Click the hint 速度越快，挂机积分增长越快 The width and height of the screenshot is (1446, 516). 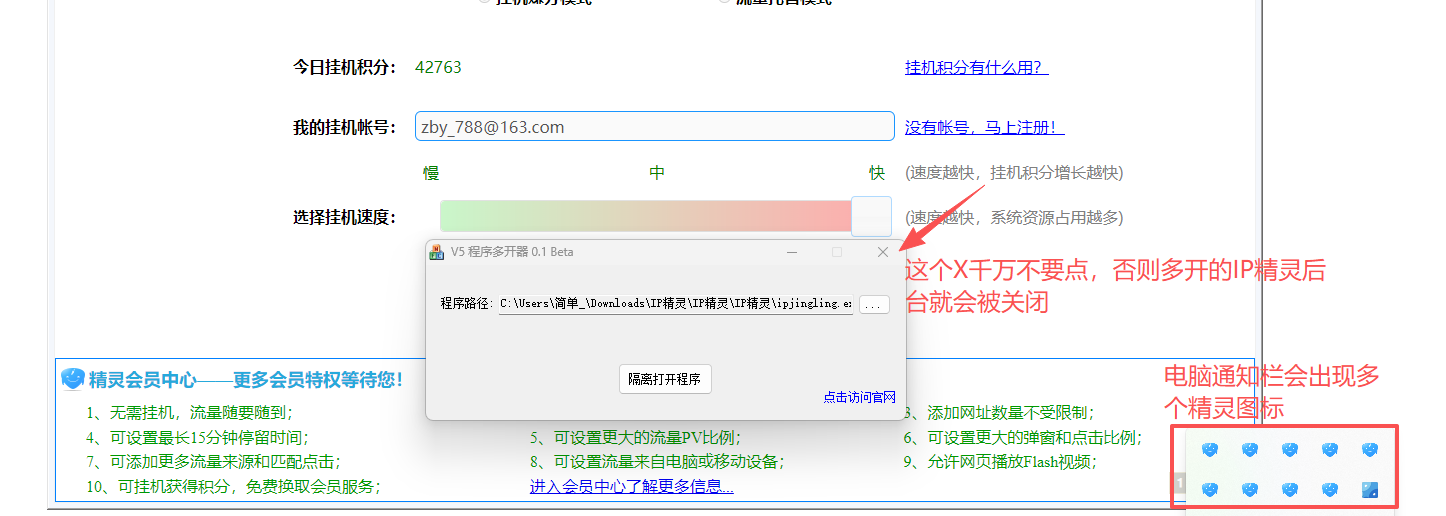(1014, 173)
